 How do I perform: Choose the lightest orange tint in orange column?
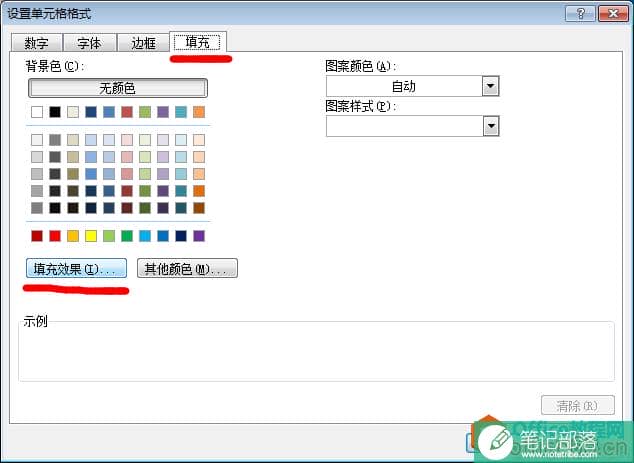point(199,140)
